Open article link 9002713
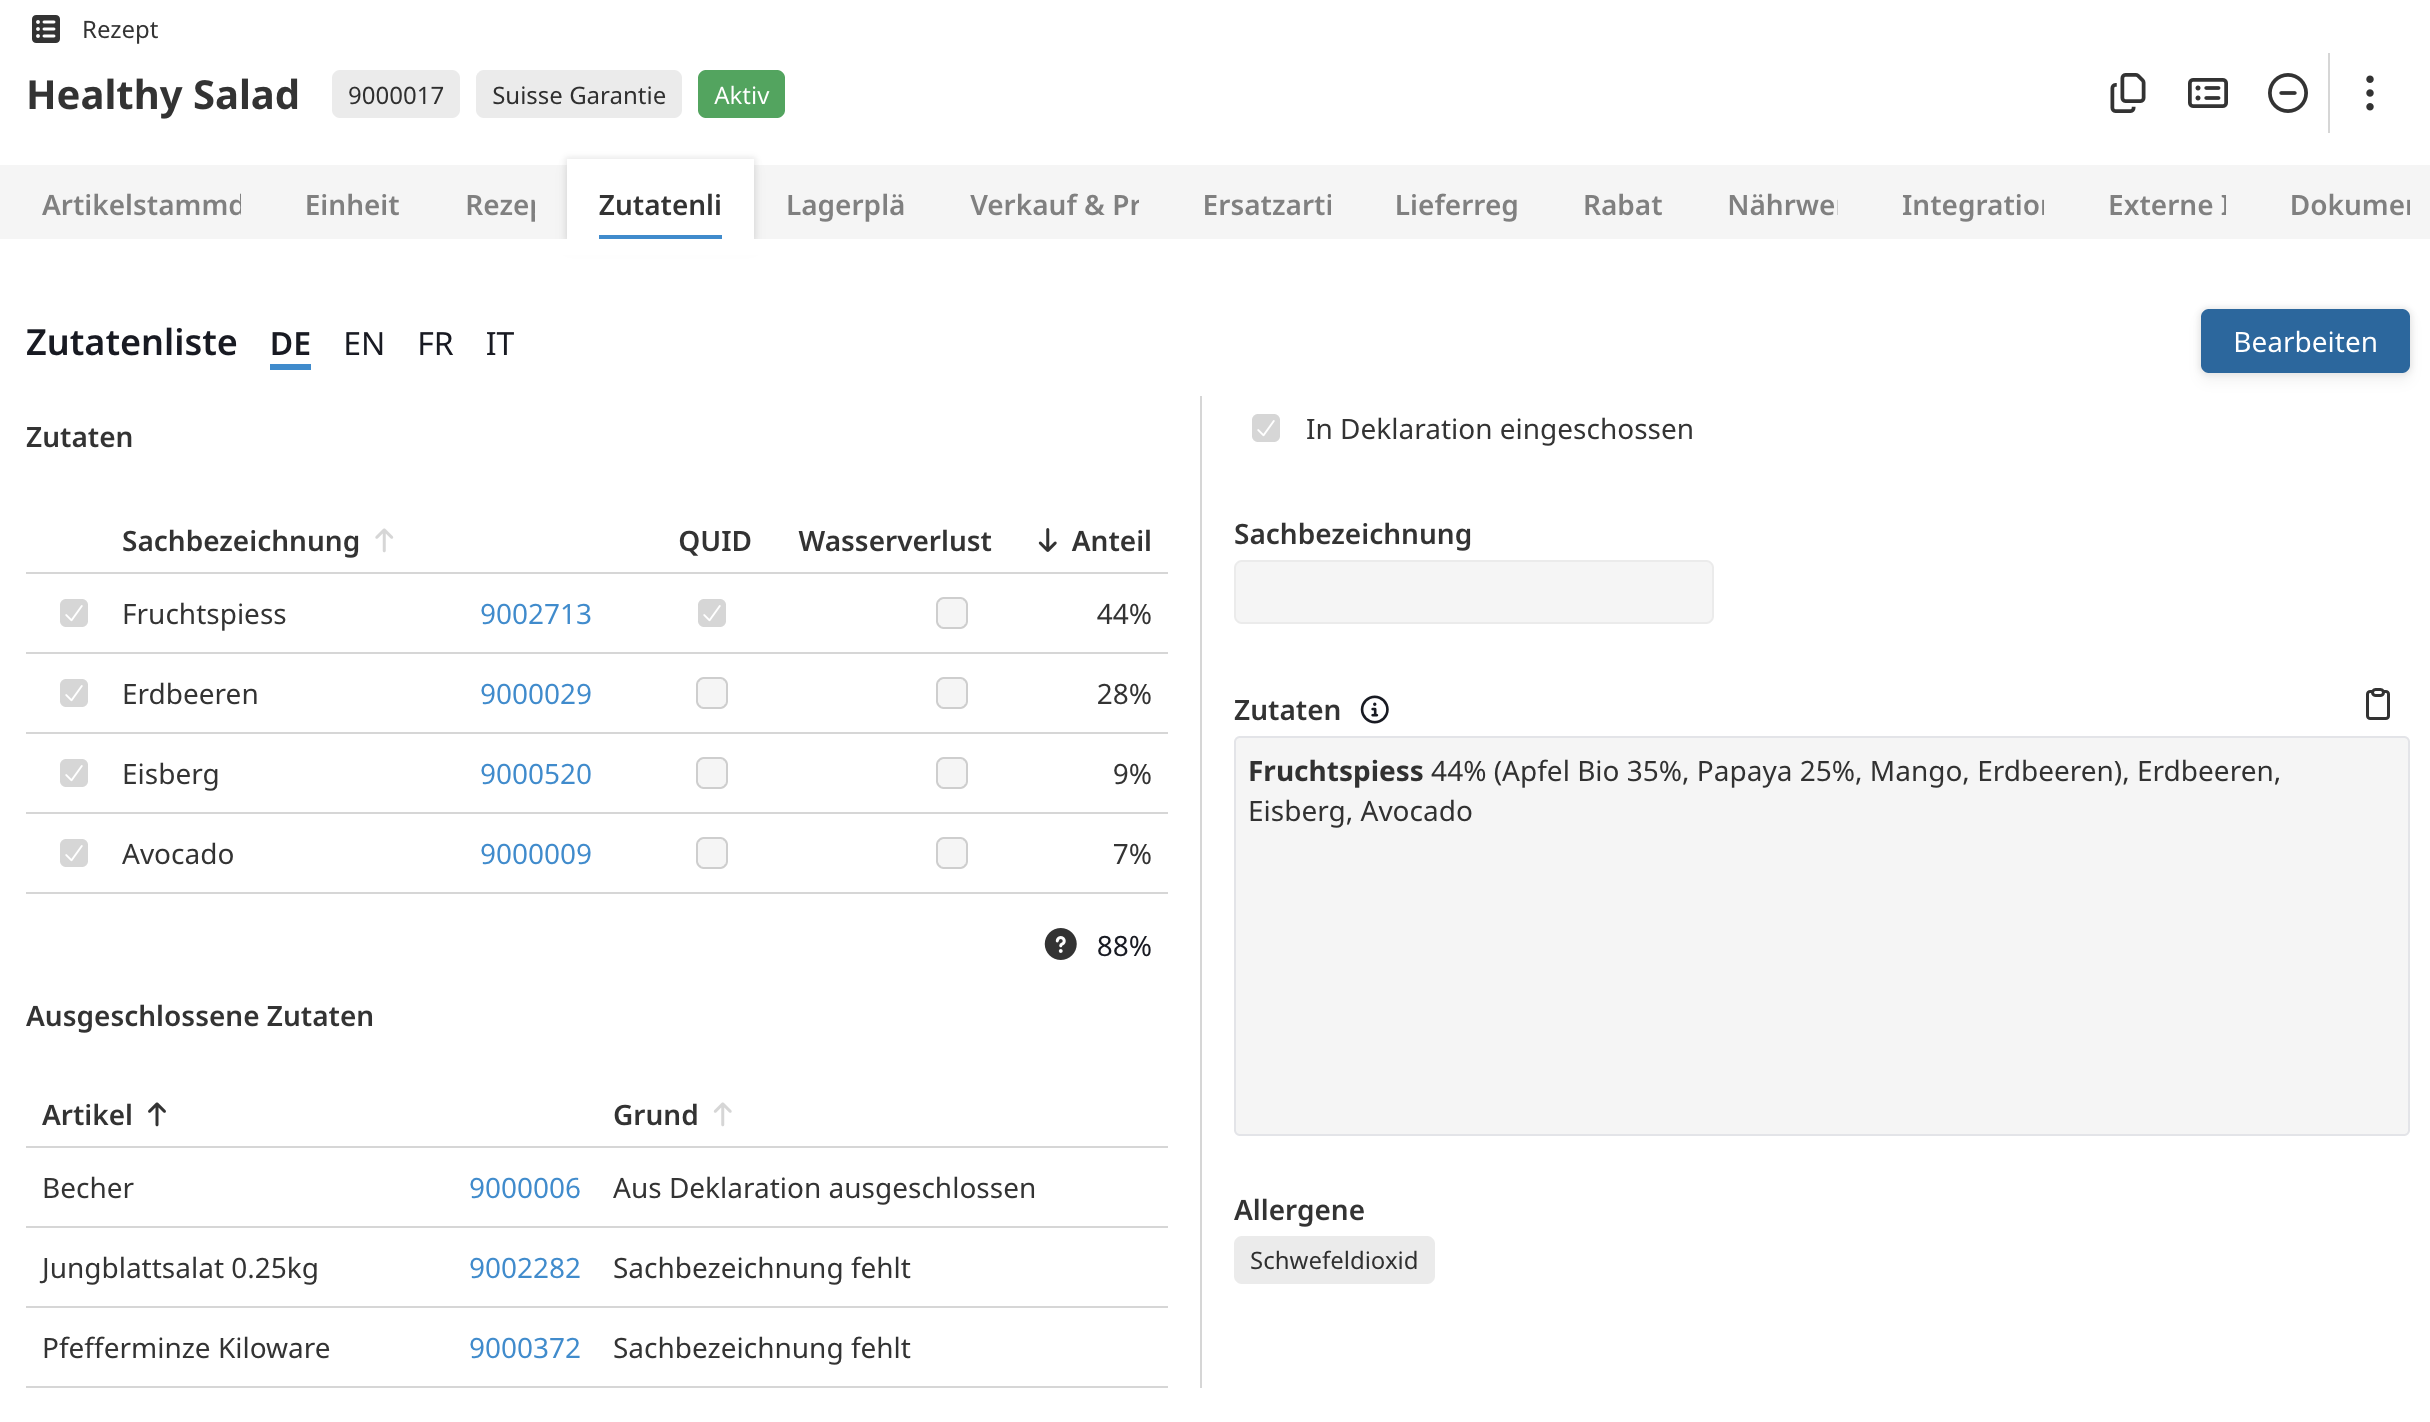Image resolution: width=2430 pixels, height=1422 pixels. point(535,614)
